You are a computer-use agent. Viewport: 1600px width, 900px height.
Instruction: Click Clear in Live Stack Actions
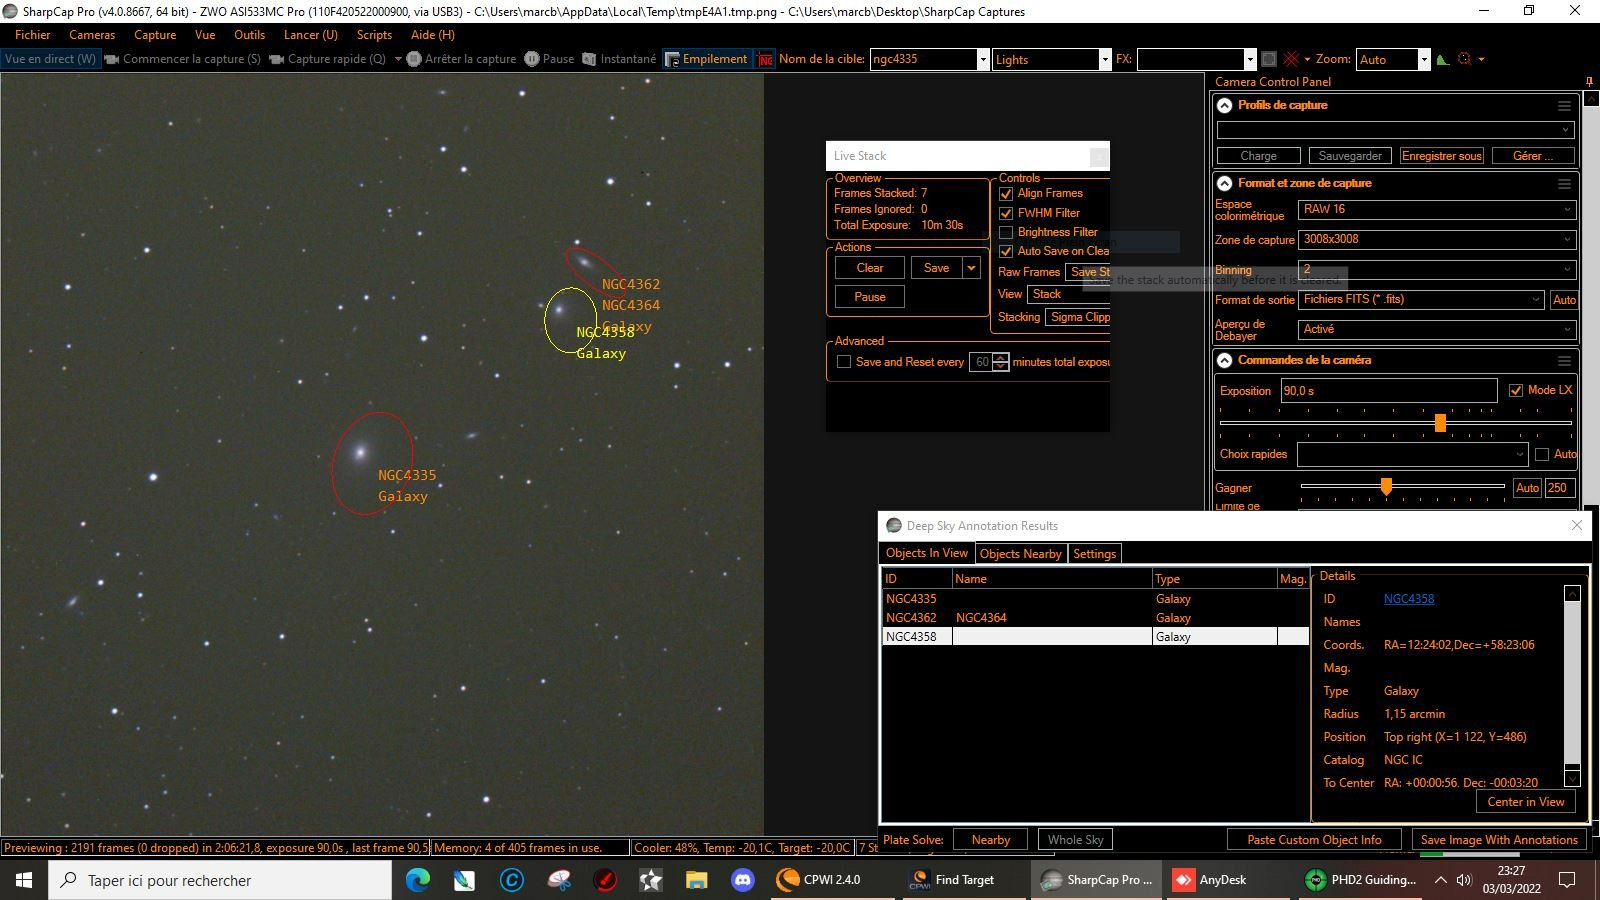(x=870, y=268)
